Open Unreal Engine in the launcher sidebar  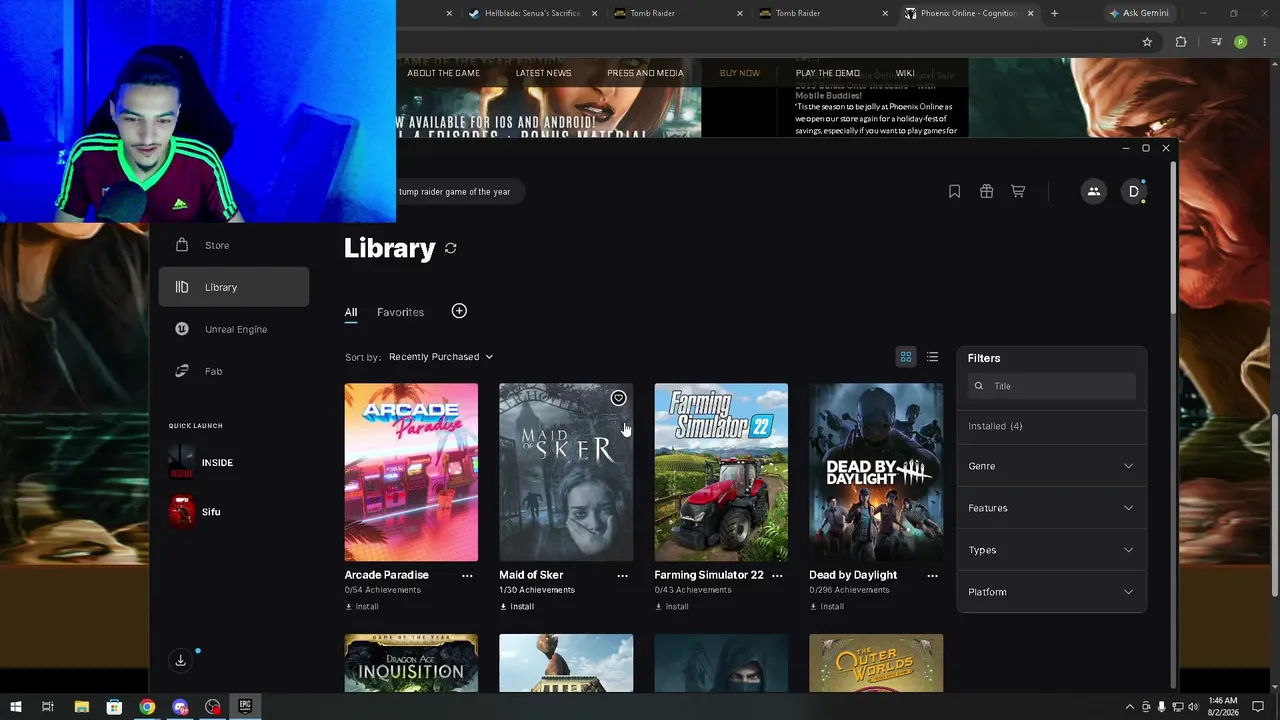(x=234, y=329)
